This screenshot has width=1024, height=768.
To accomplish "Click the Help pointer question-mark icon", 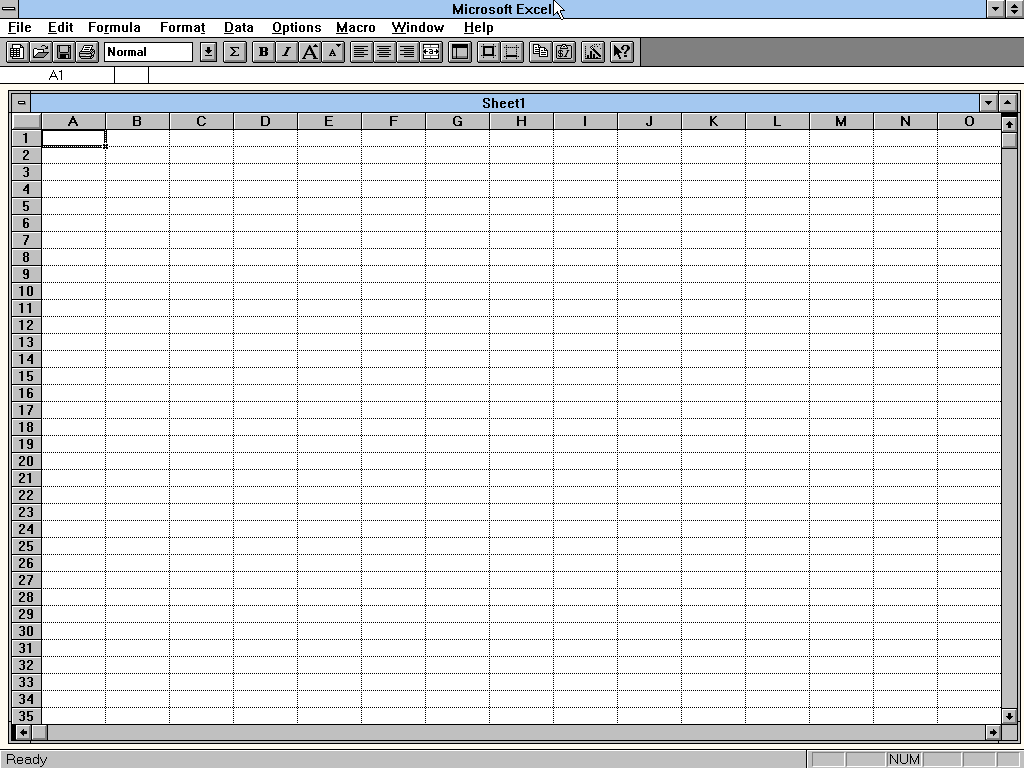I will point(622,52).
